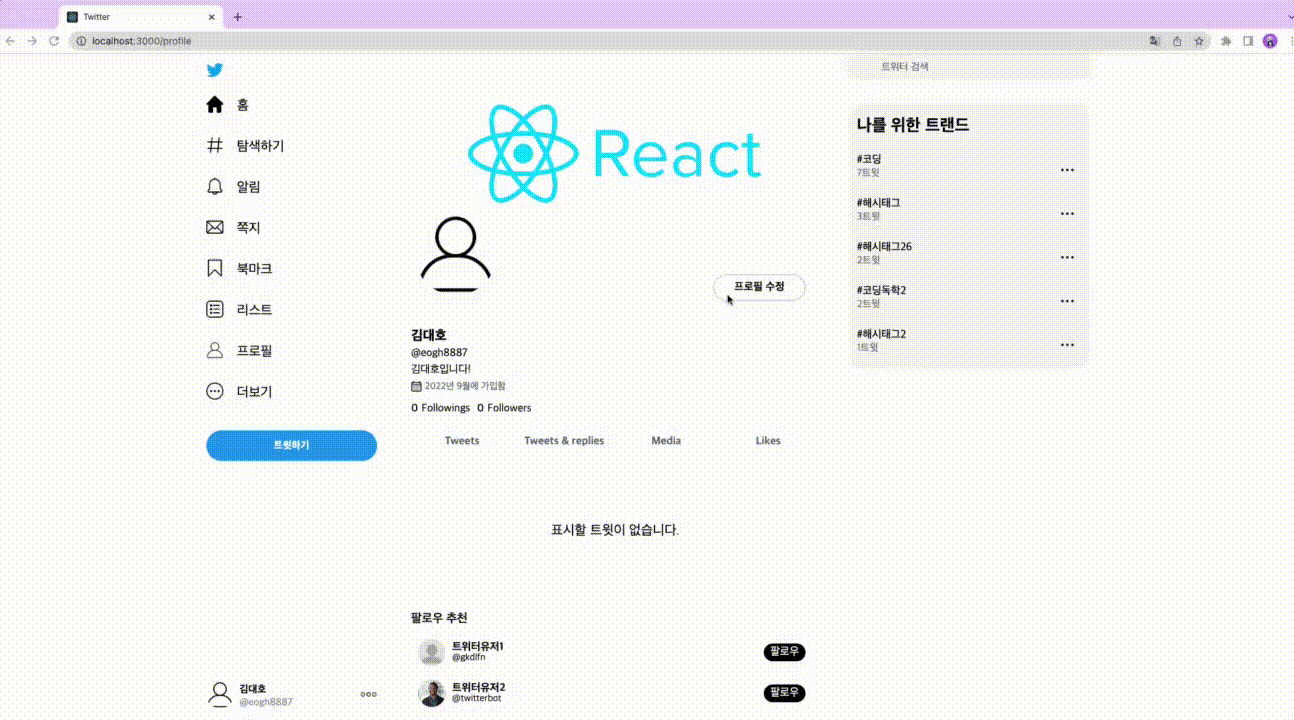Open account menu dots beside 김대호
The width and height of the screenshot is (1294, 720).
(x=368, y=694)
